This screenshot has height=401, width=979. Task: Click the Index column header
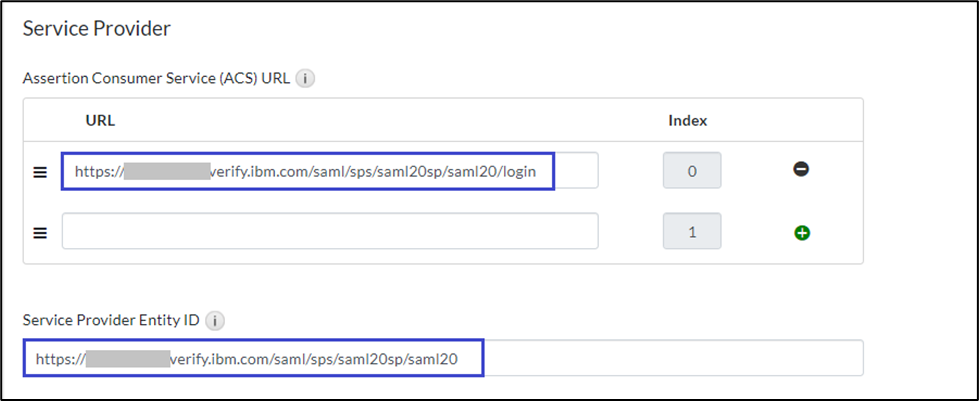click(687, 121)
